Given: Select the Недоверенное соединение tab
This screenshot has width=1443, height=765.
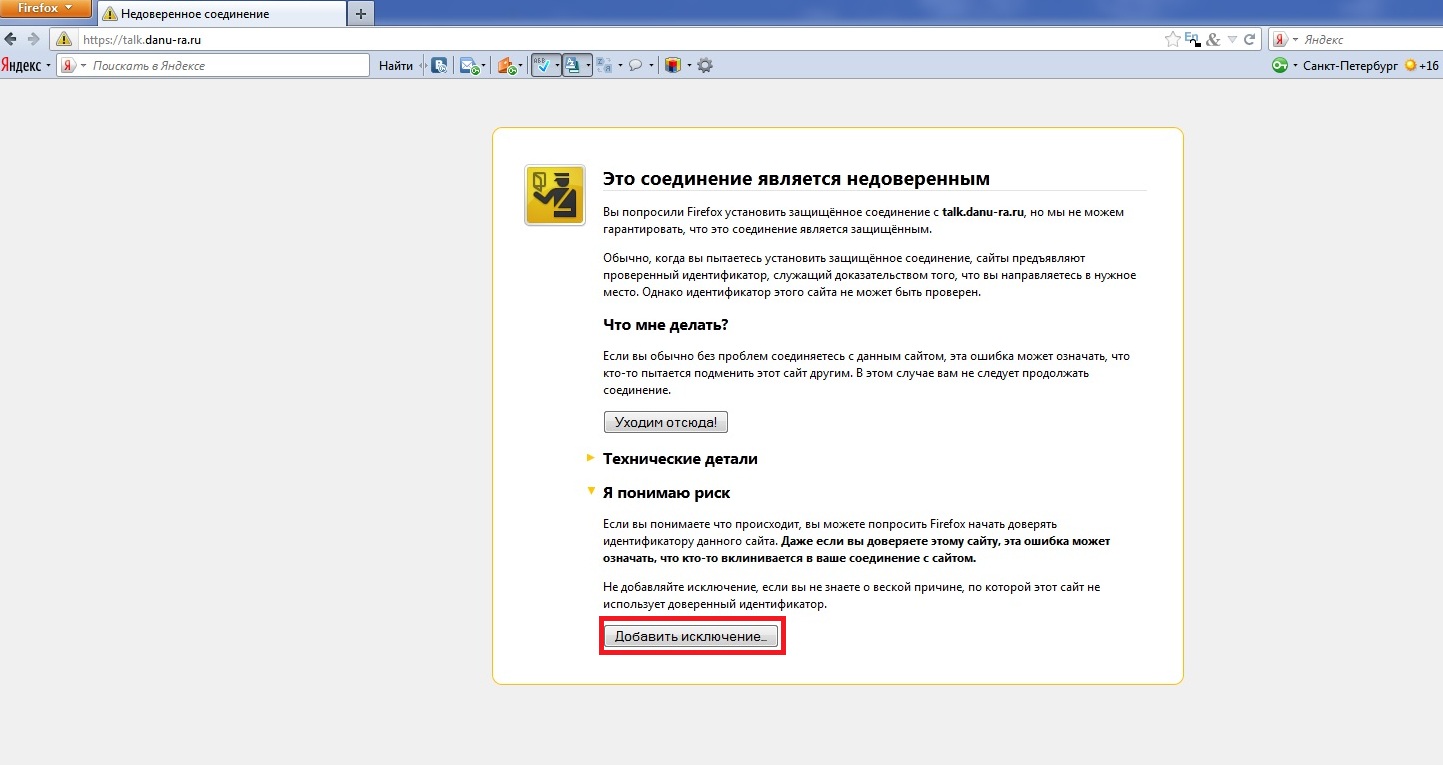Looking at the screenshot, I should [x=222, y=13].
